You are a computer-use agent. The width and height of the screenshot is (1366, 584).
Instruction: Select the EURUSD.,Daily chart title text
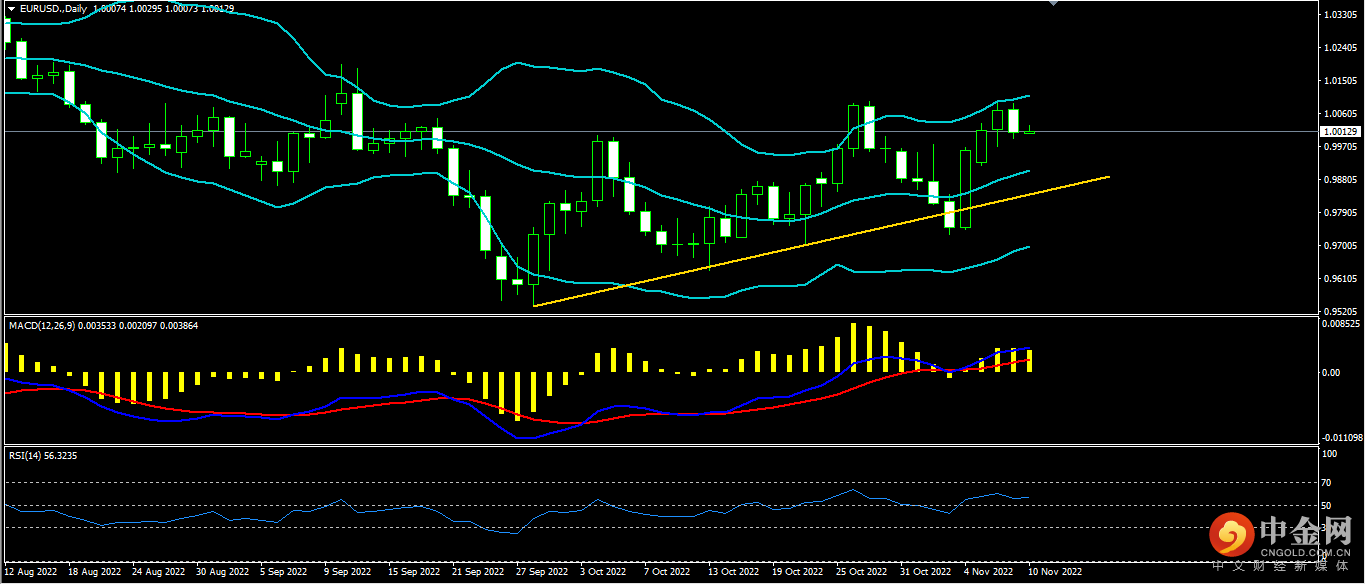click(51, 7)
